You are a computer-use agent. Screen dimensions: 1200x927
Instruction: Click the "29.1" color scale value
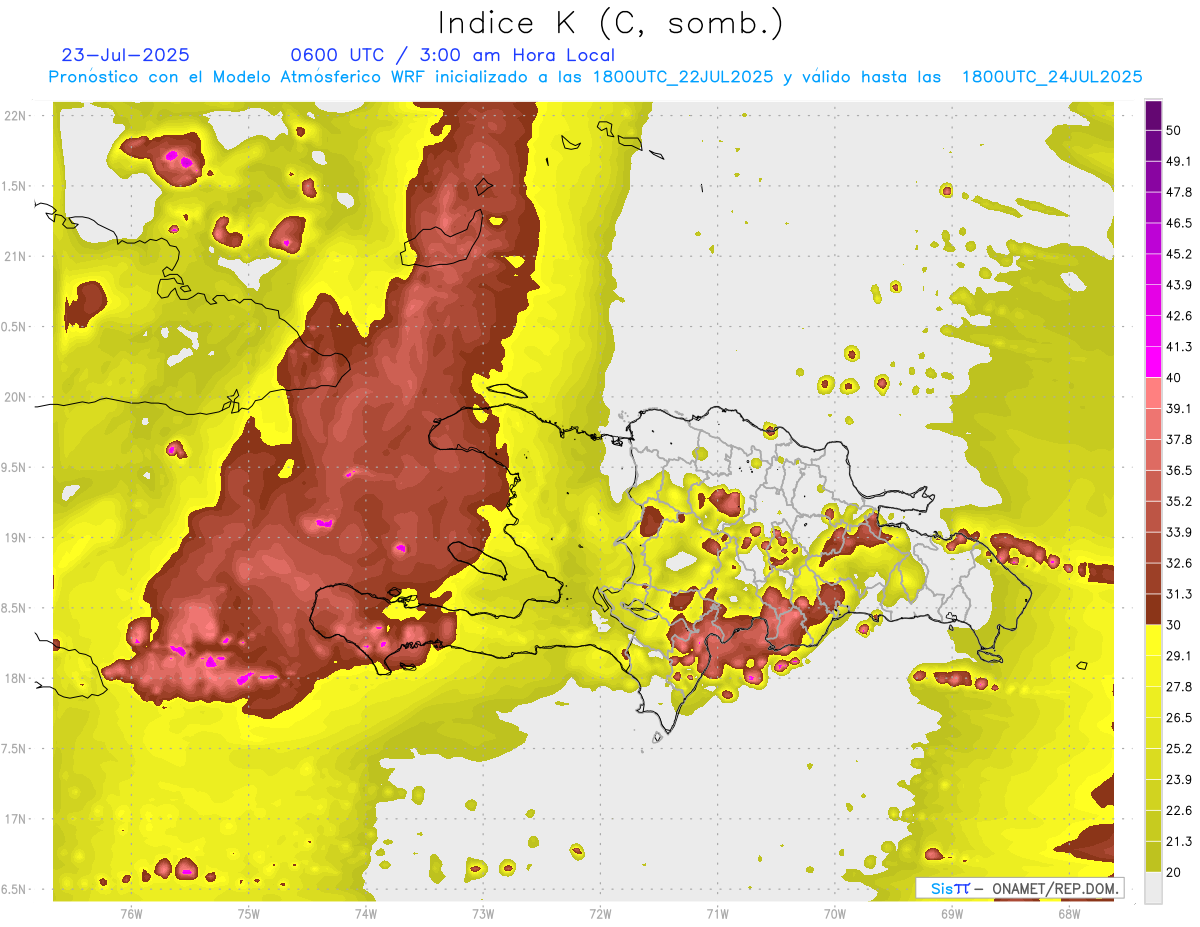click(1179, 656)
